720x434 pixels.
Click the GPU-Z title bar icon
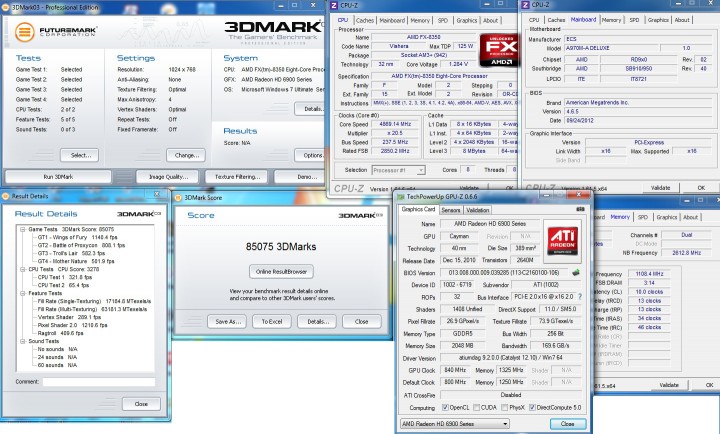401,197
